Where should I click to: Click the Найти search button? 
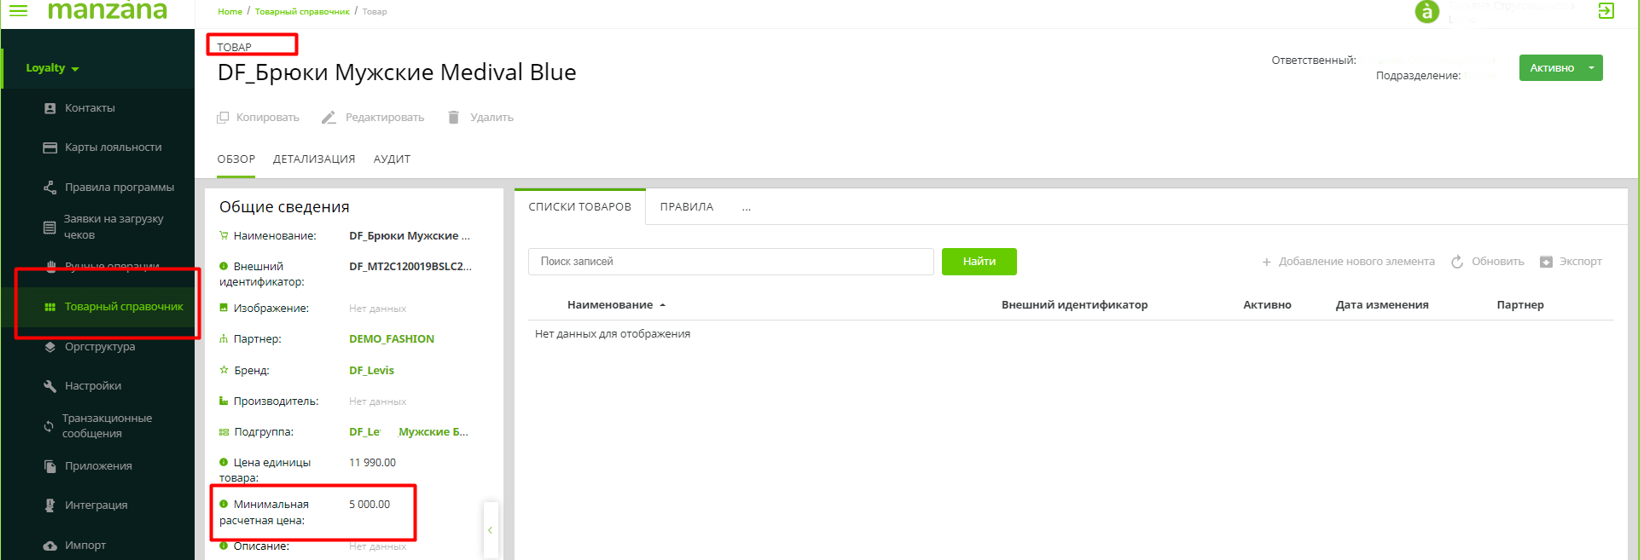point(979,262)
